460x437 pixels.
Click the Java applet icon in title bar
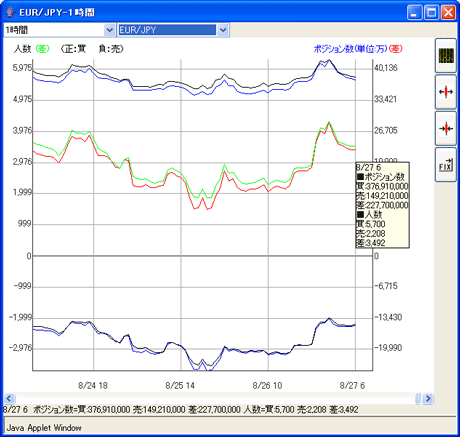11,13
